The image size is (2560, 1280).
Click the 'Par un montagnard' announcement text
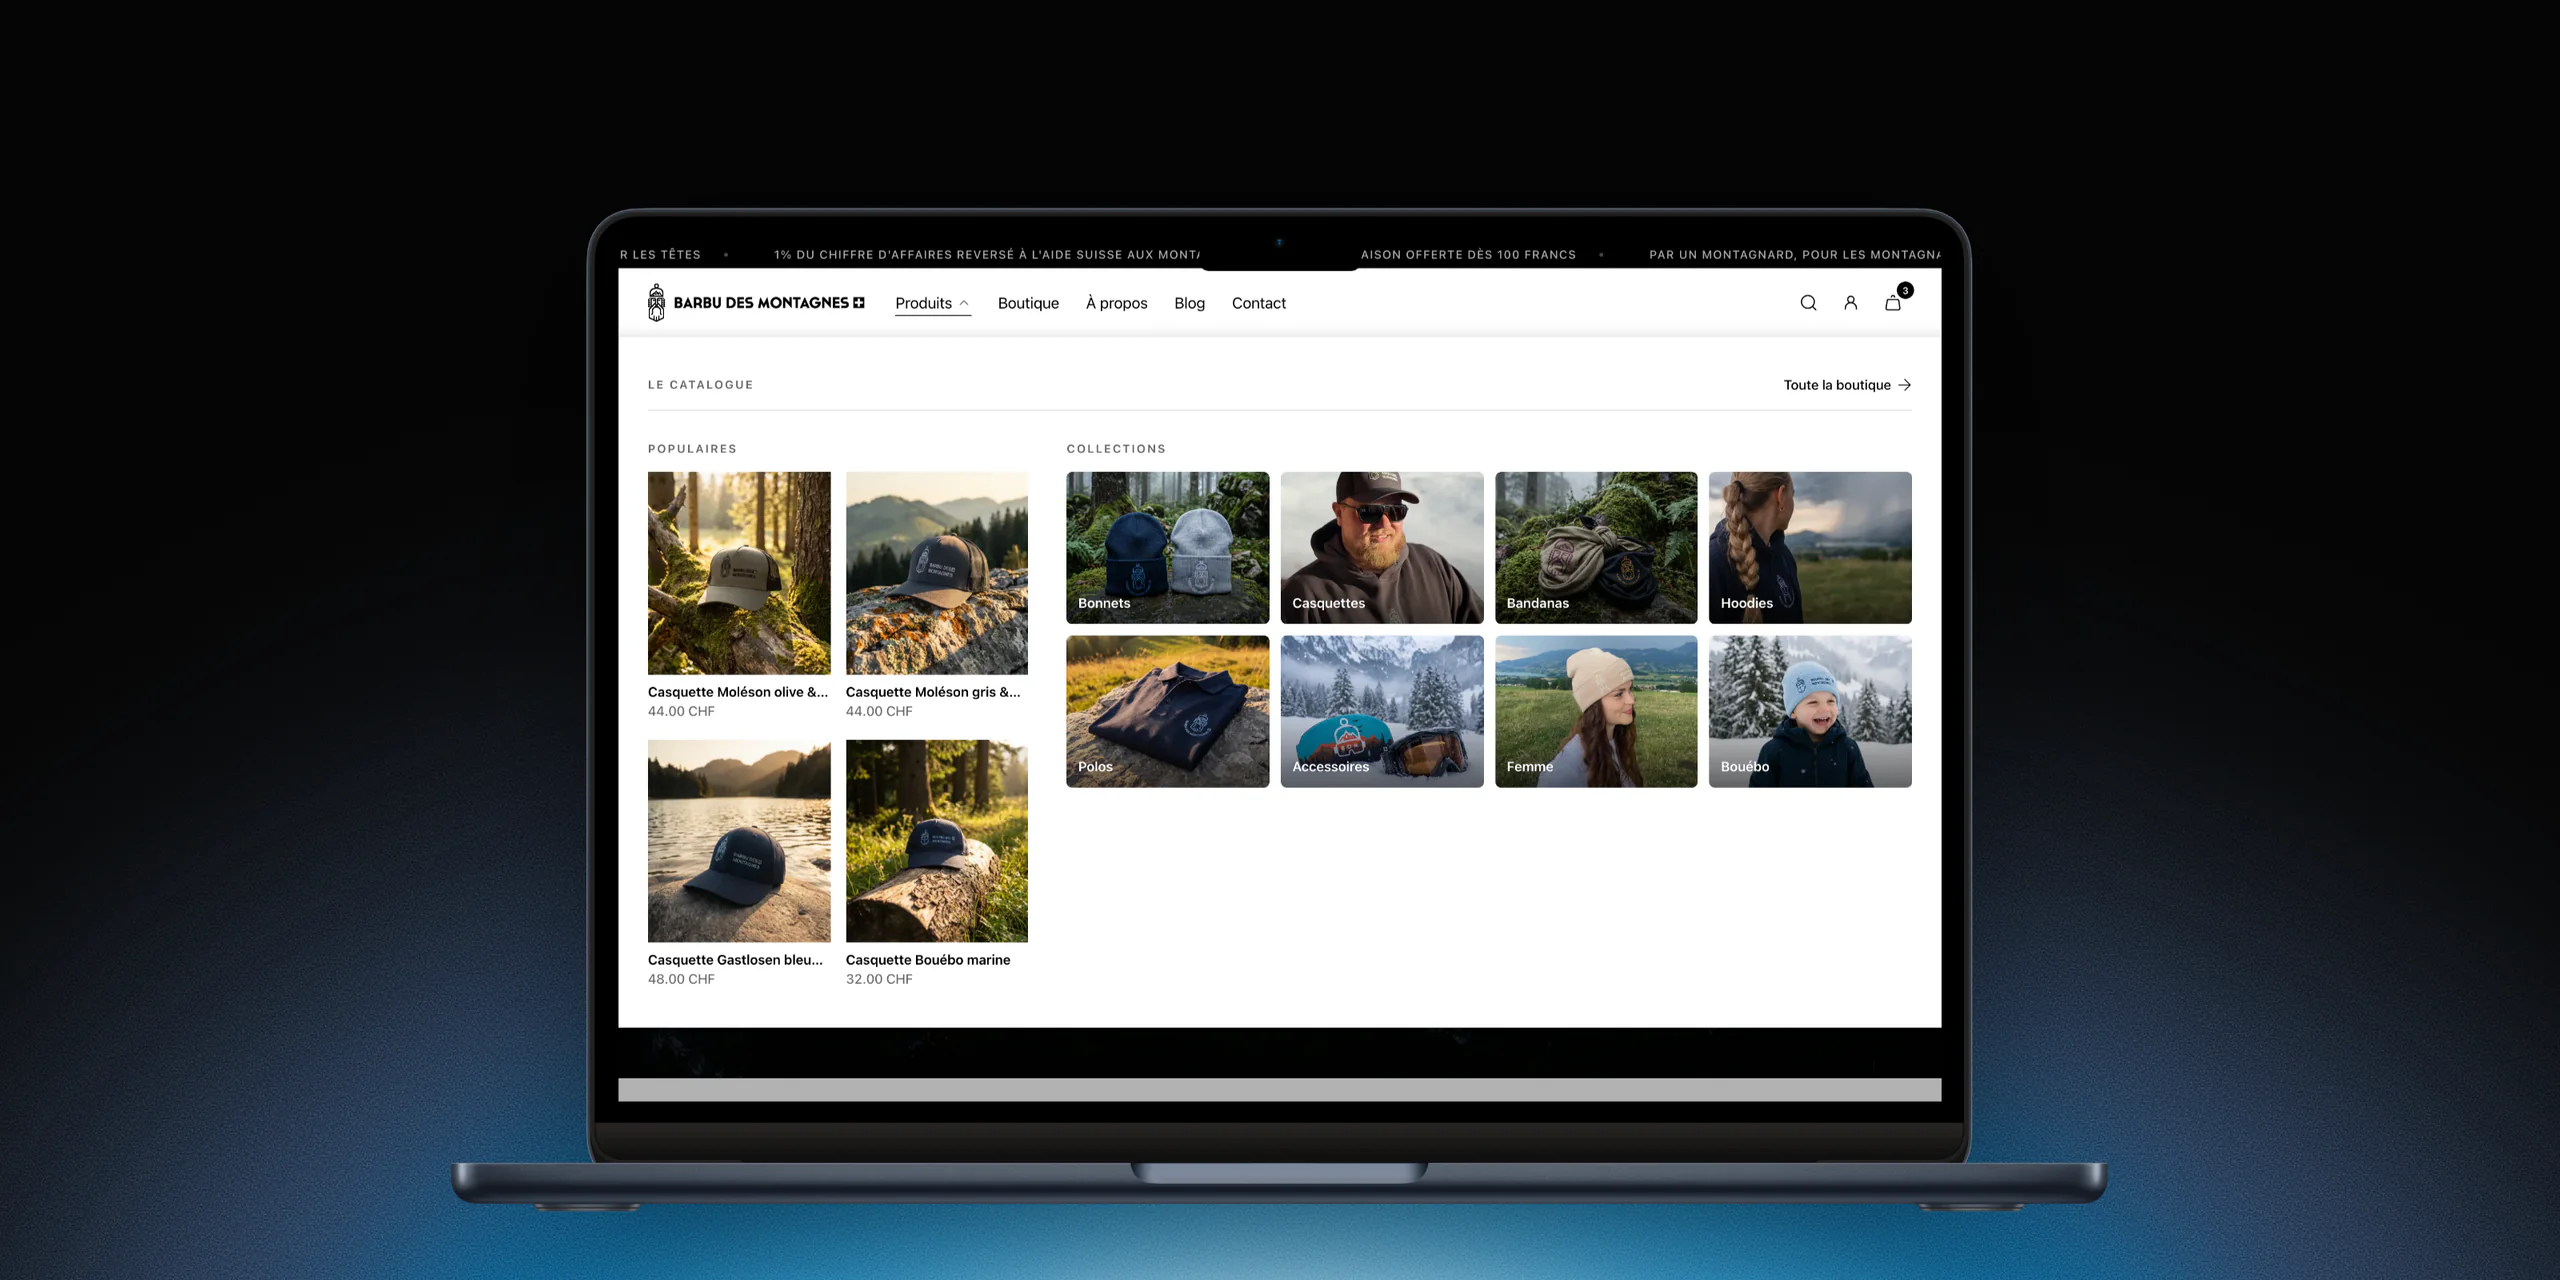click(1795, 255)
